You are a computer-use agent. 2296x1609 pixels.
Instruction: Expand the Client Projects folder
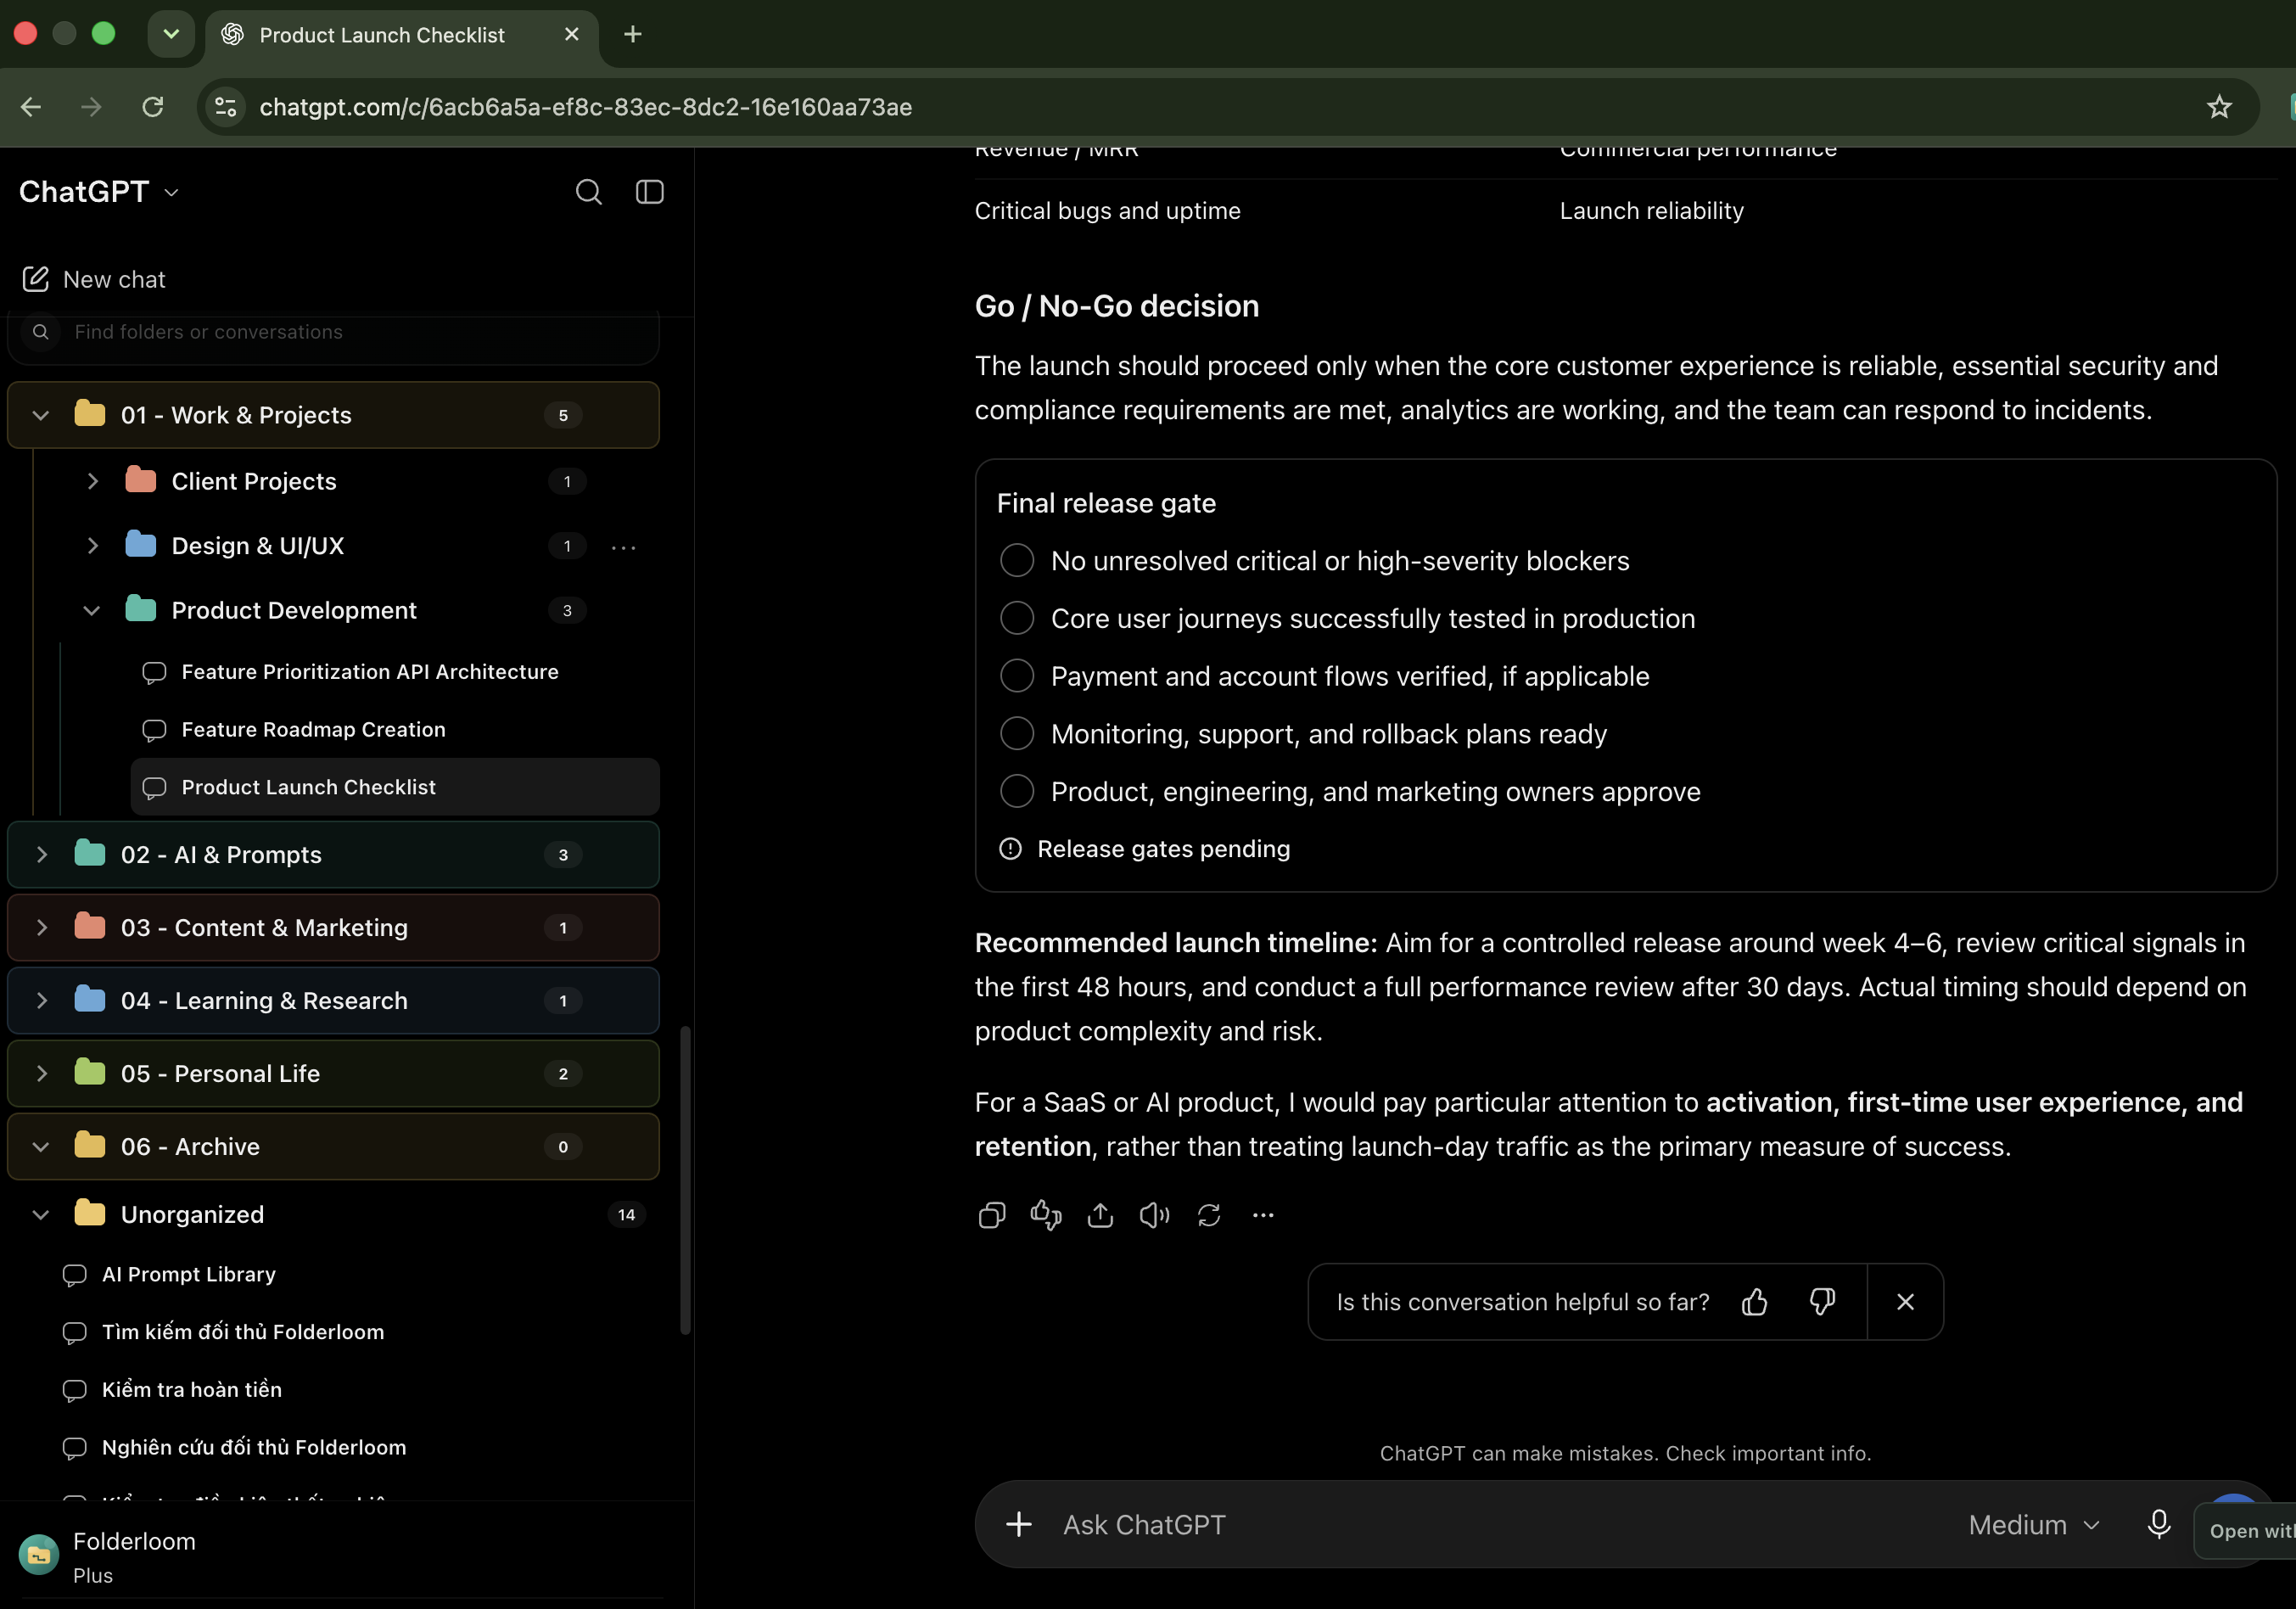[x=92, y=481]
